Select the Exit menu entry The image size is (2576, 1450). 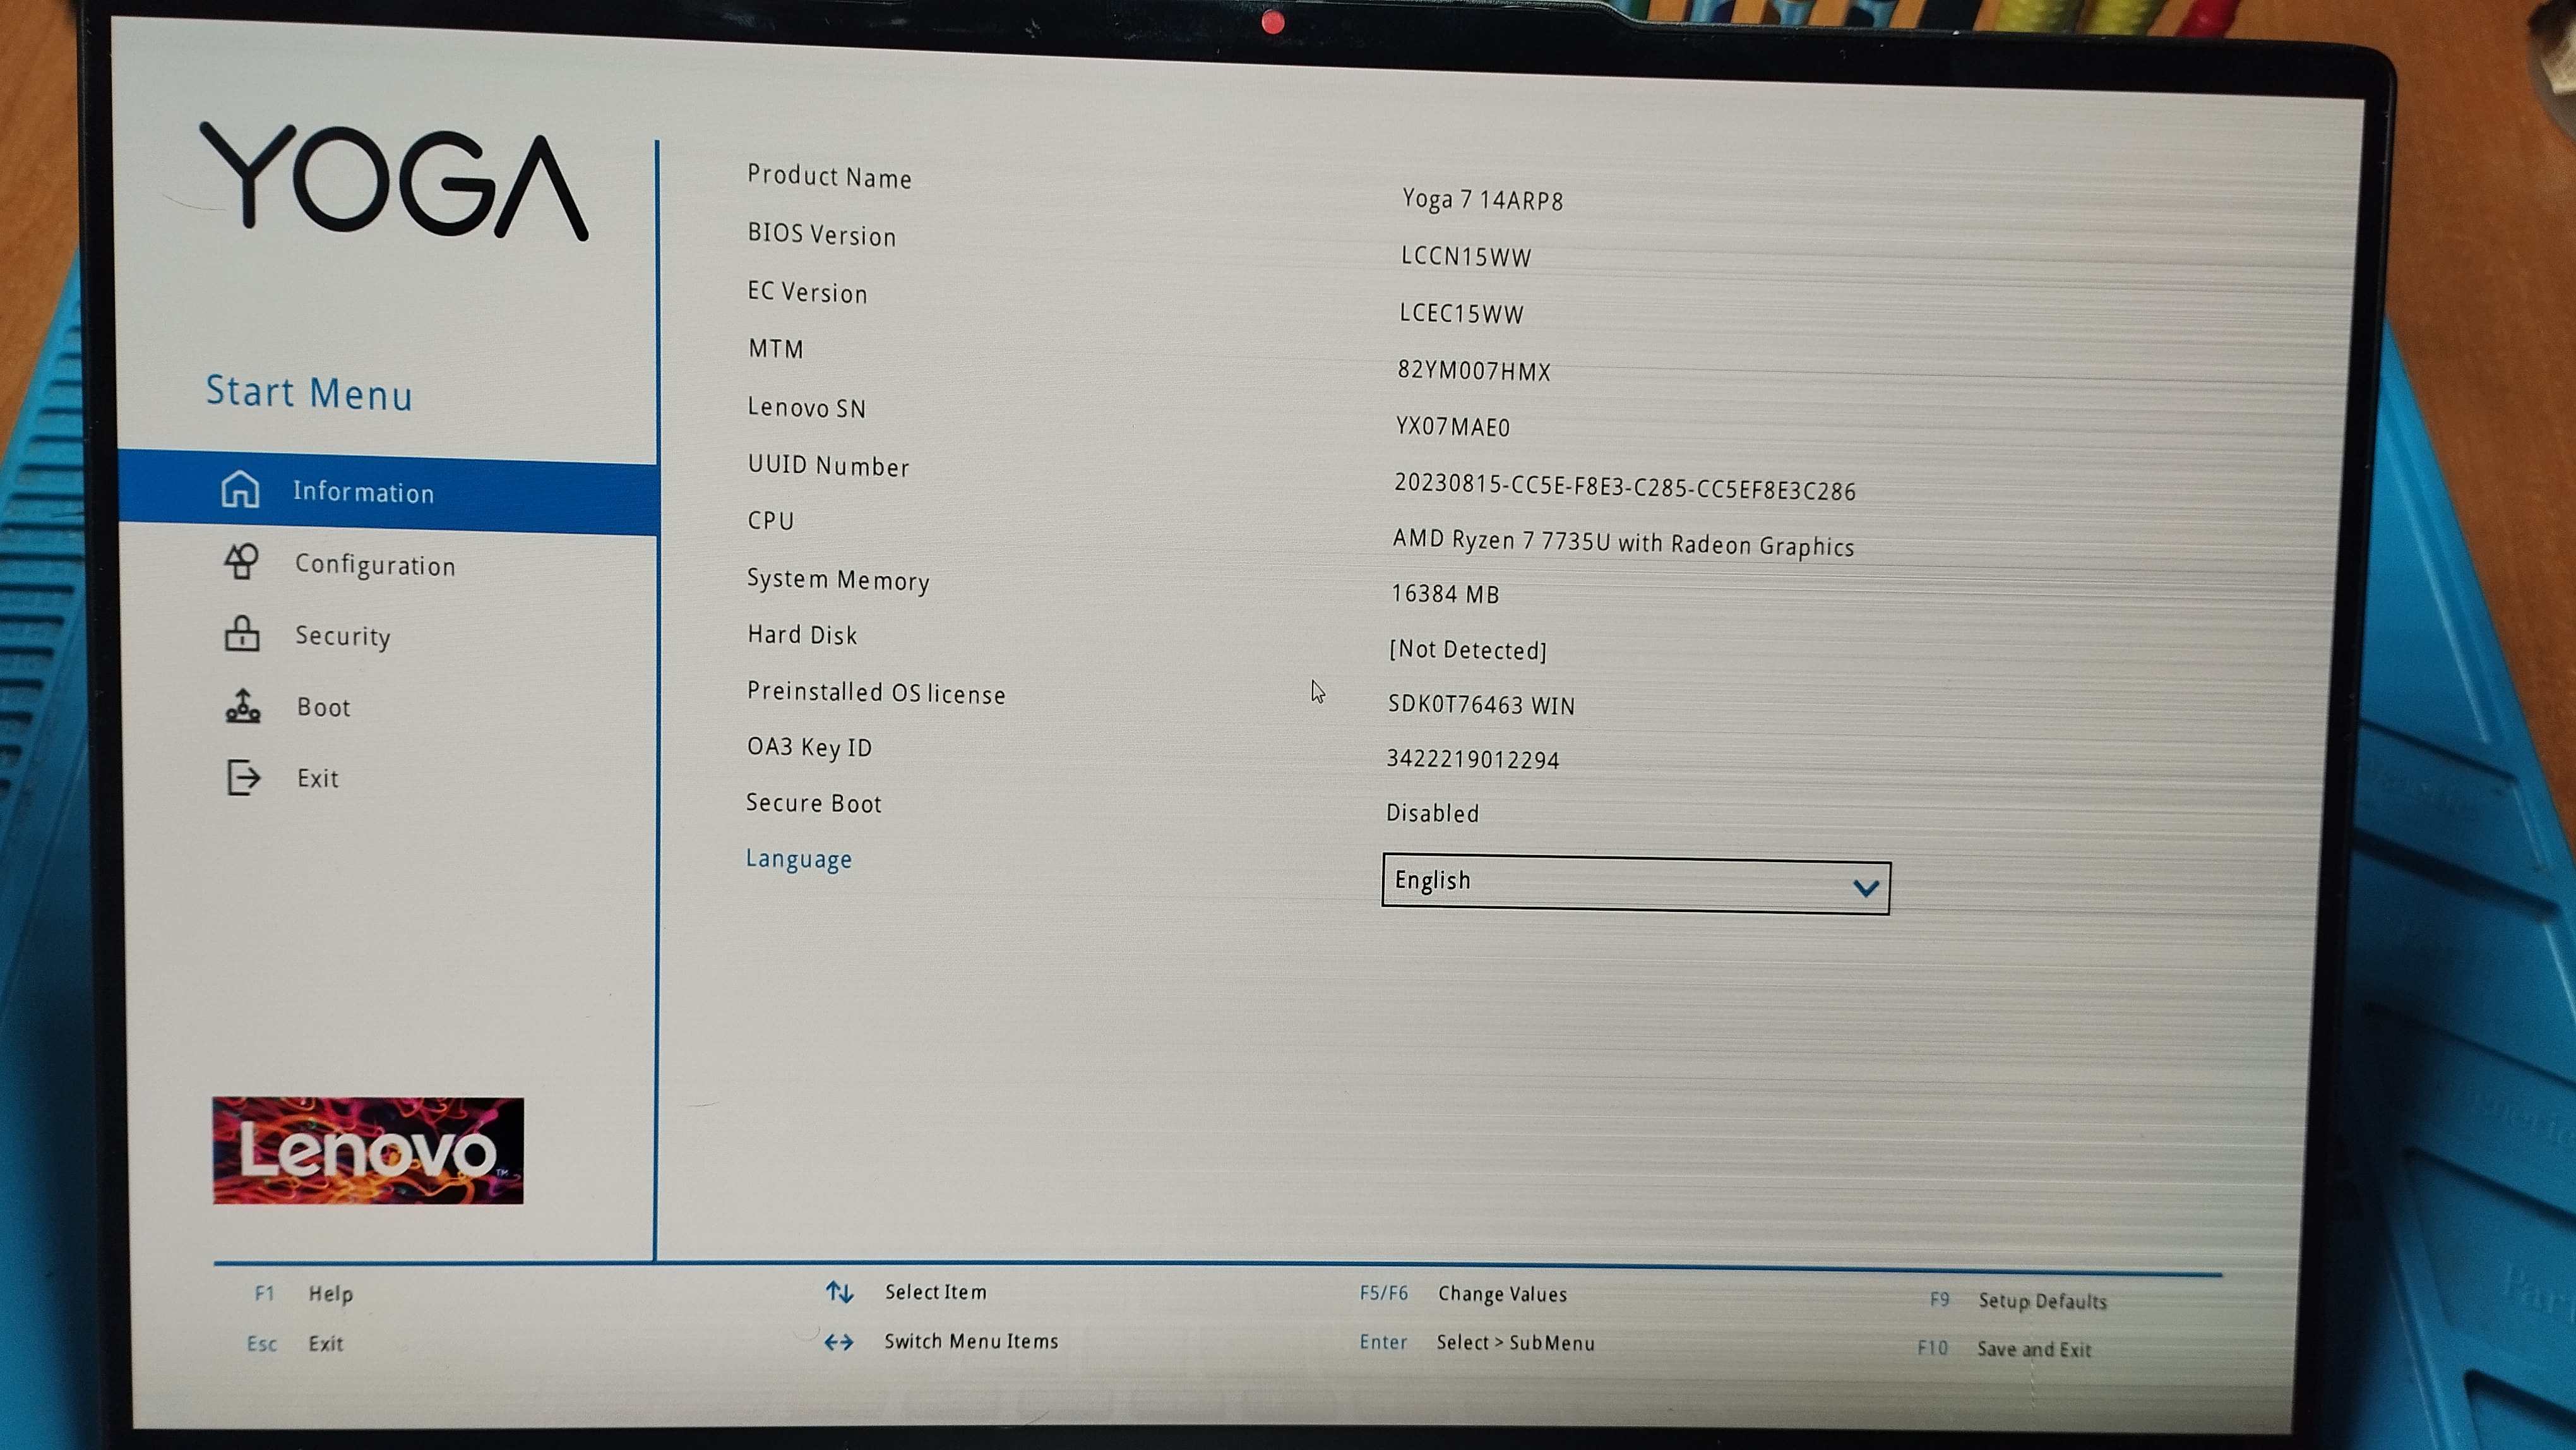click(317, 778)
